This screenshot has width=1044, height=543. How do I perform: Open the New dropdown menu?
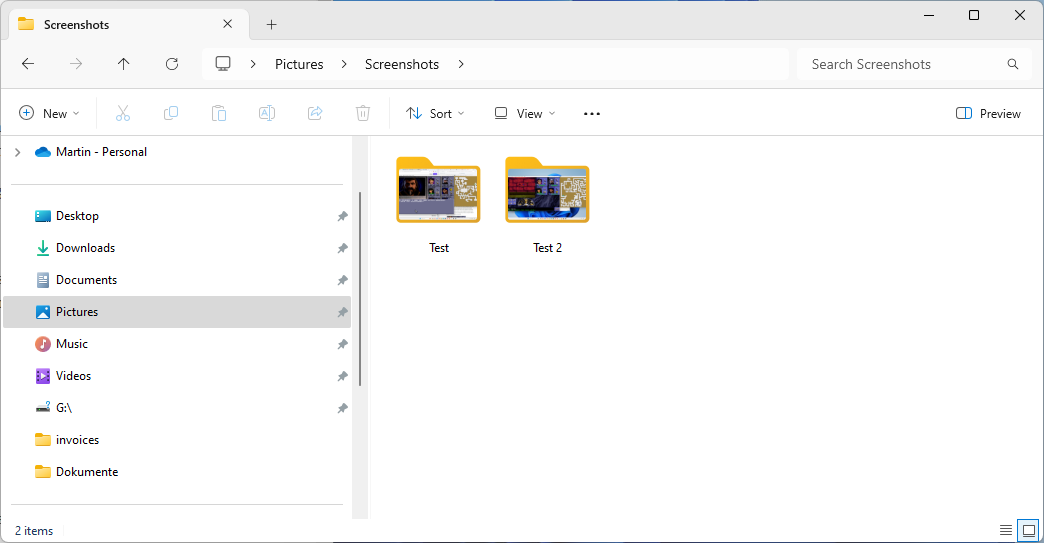(49, 114)
